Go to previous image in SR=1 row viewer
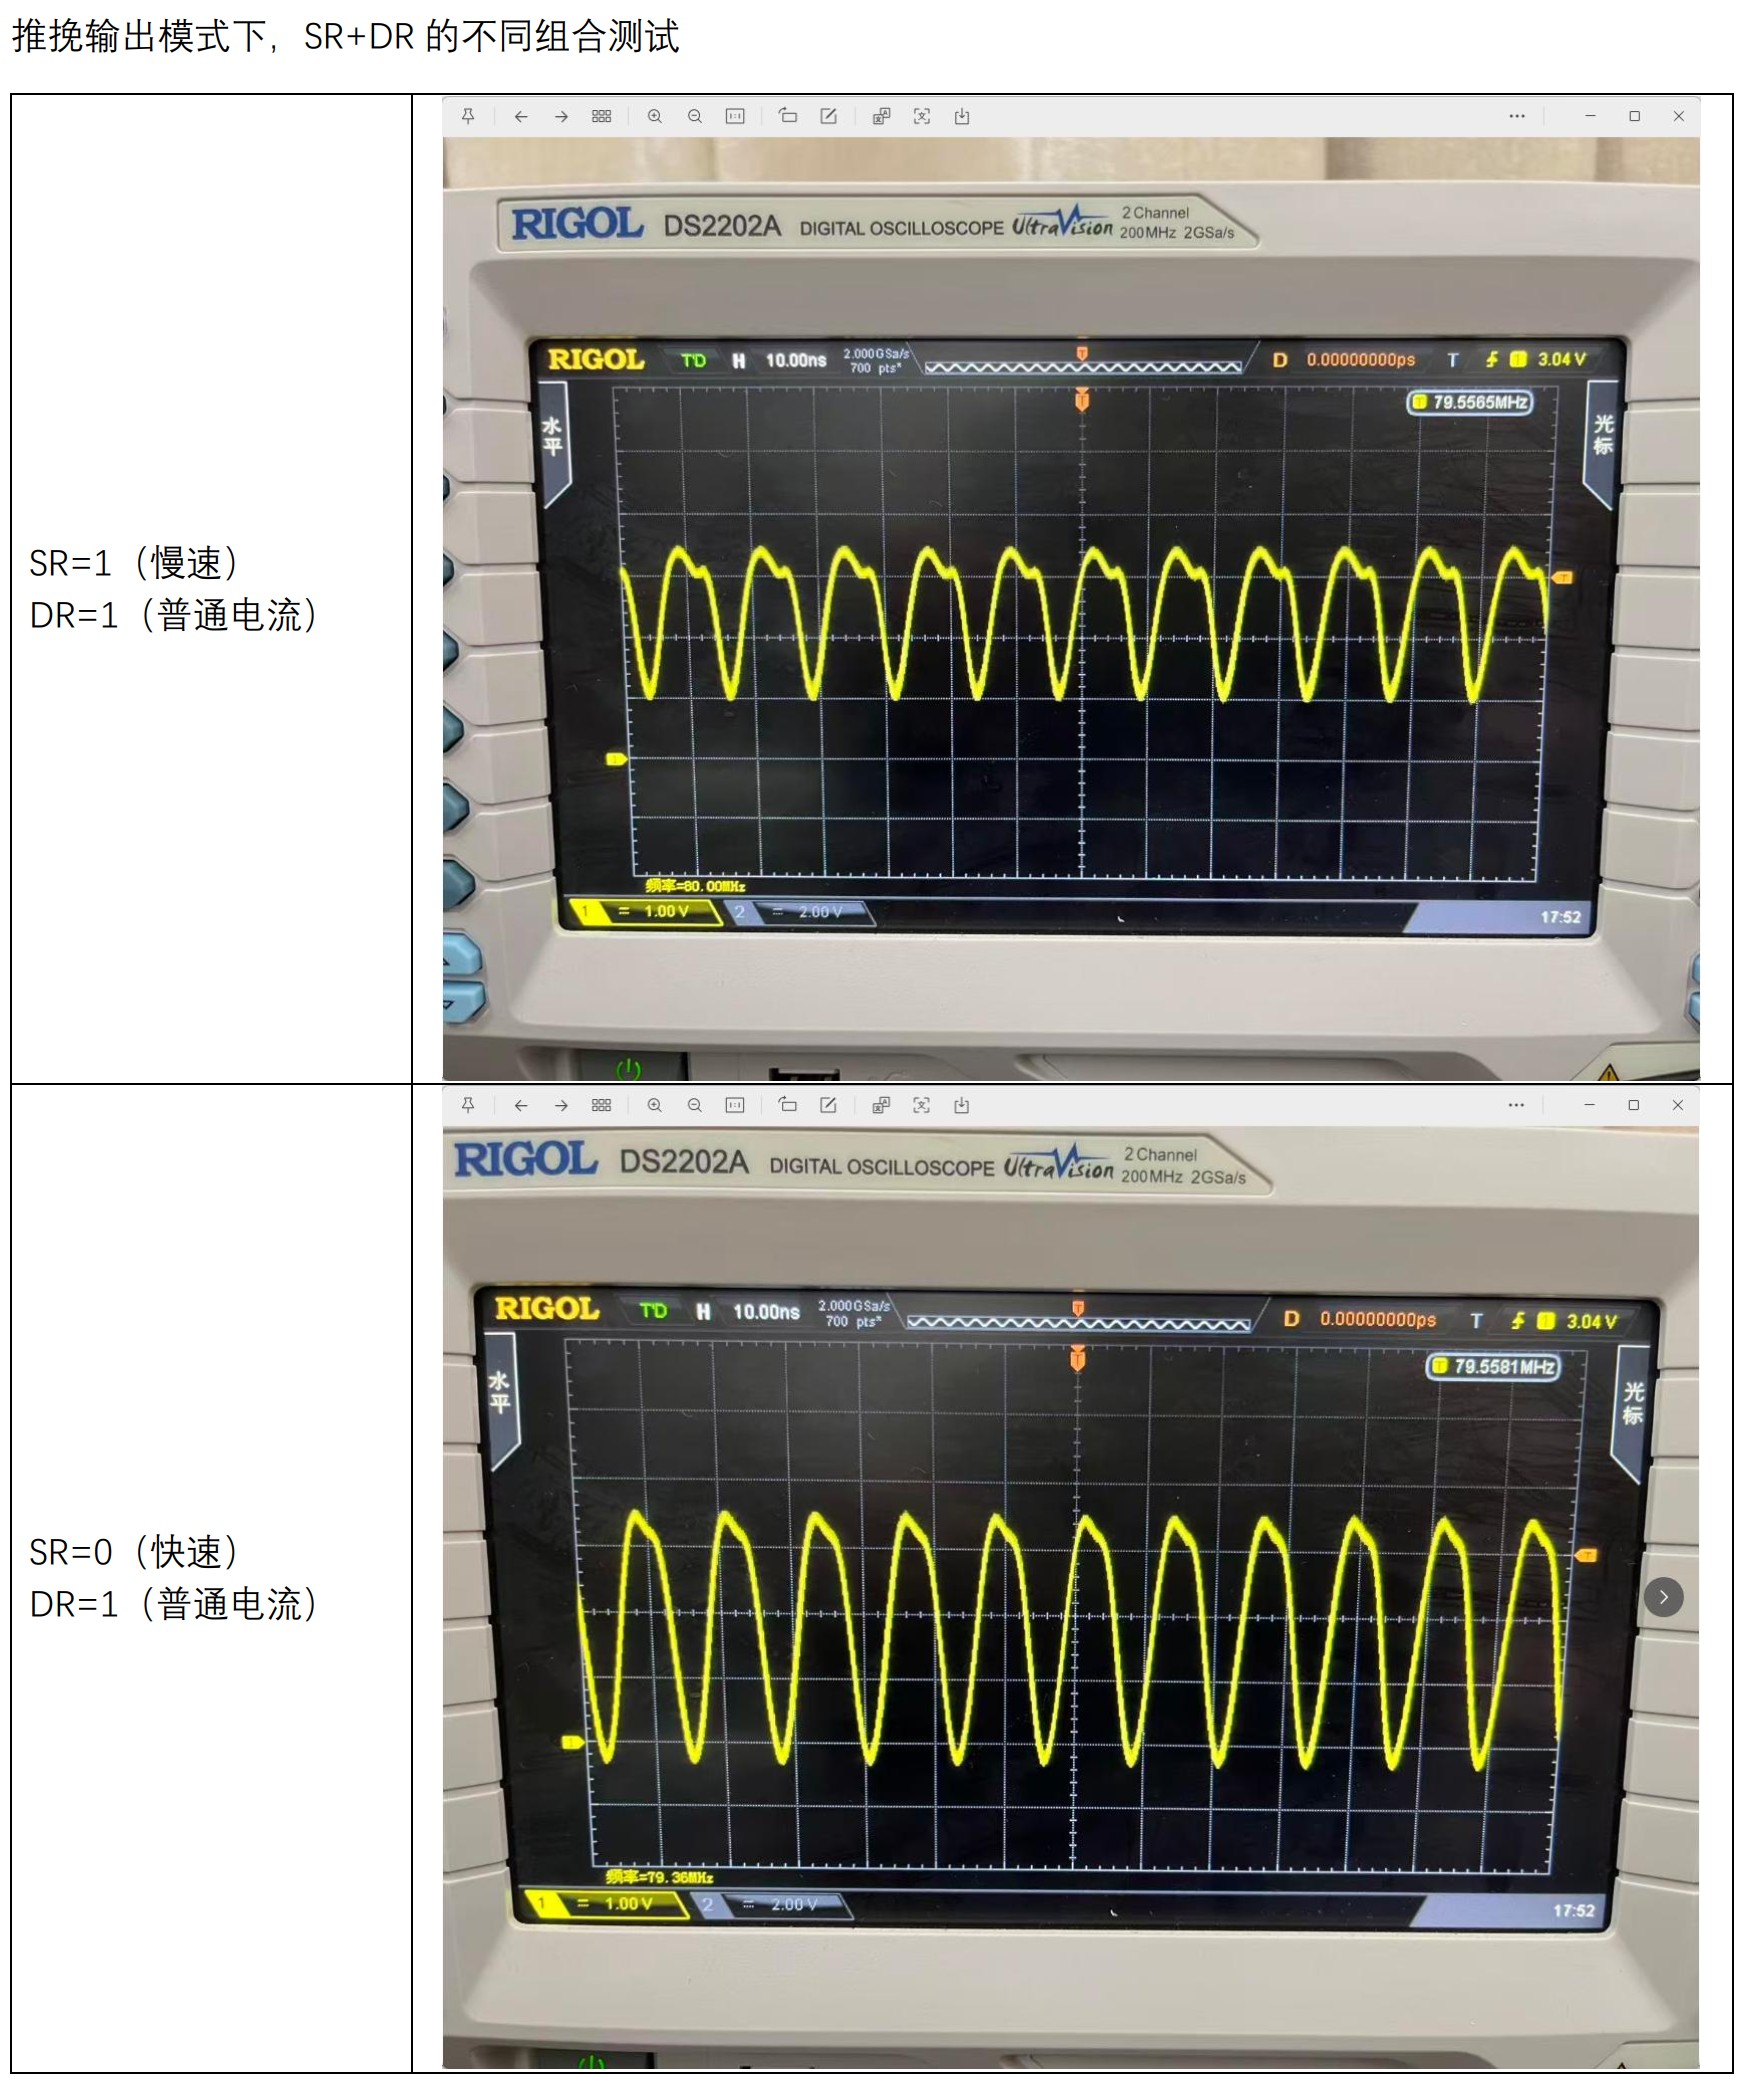The width and height of the screenshot is (1740, 2080). coord(520,116)
